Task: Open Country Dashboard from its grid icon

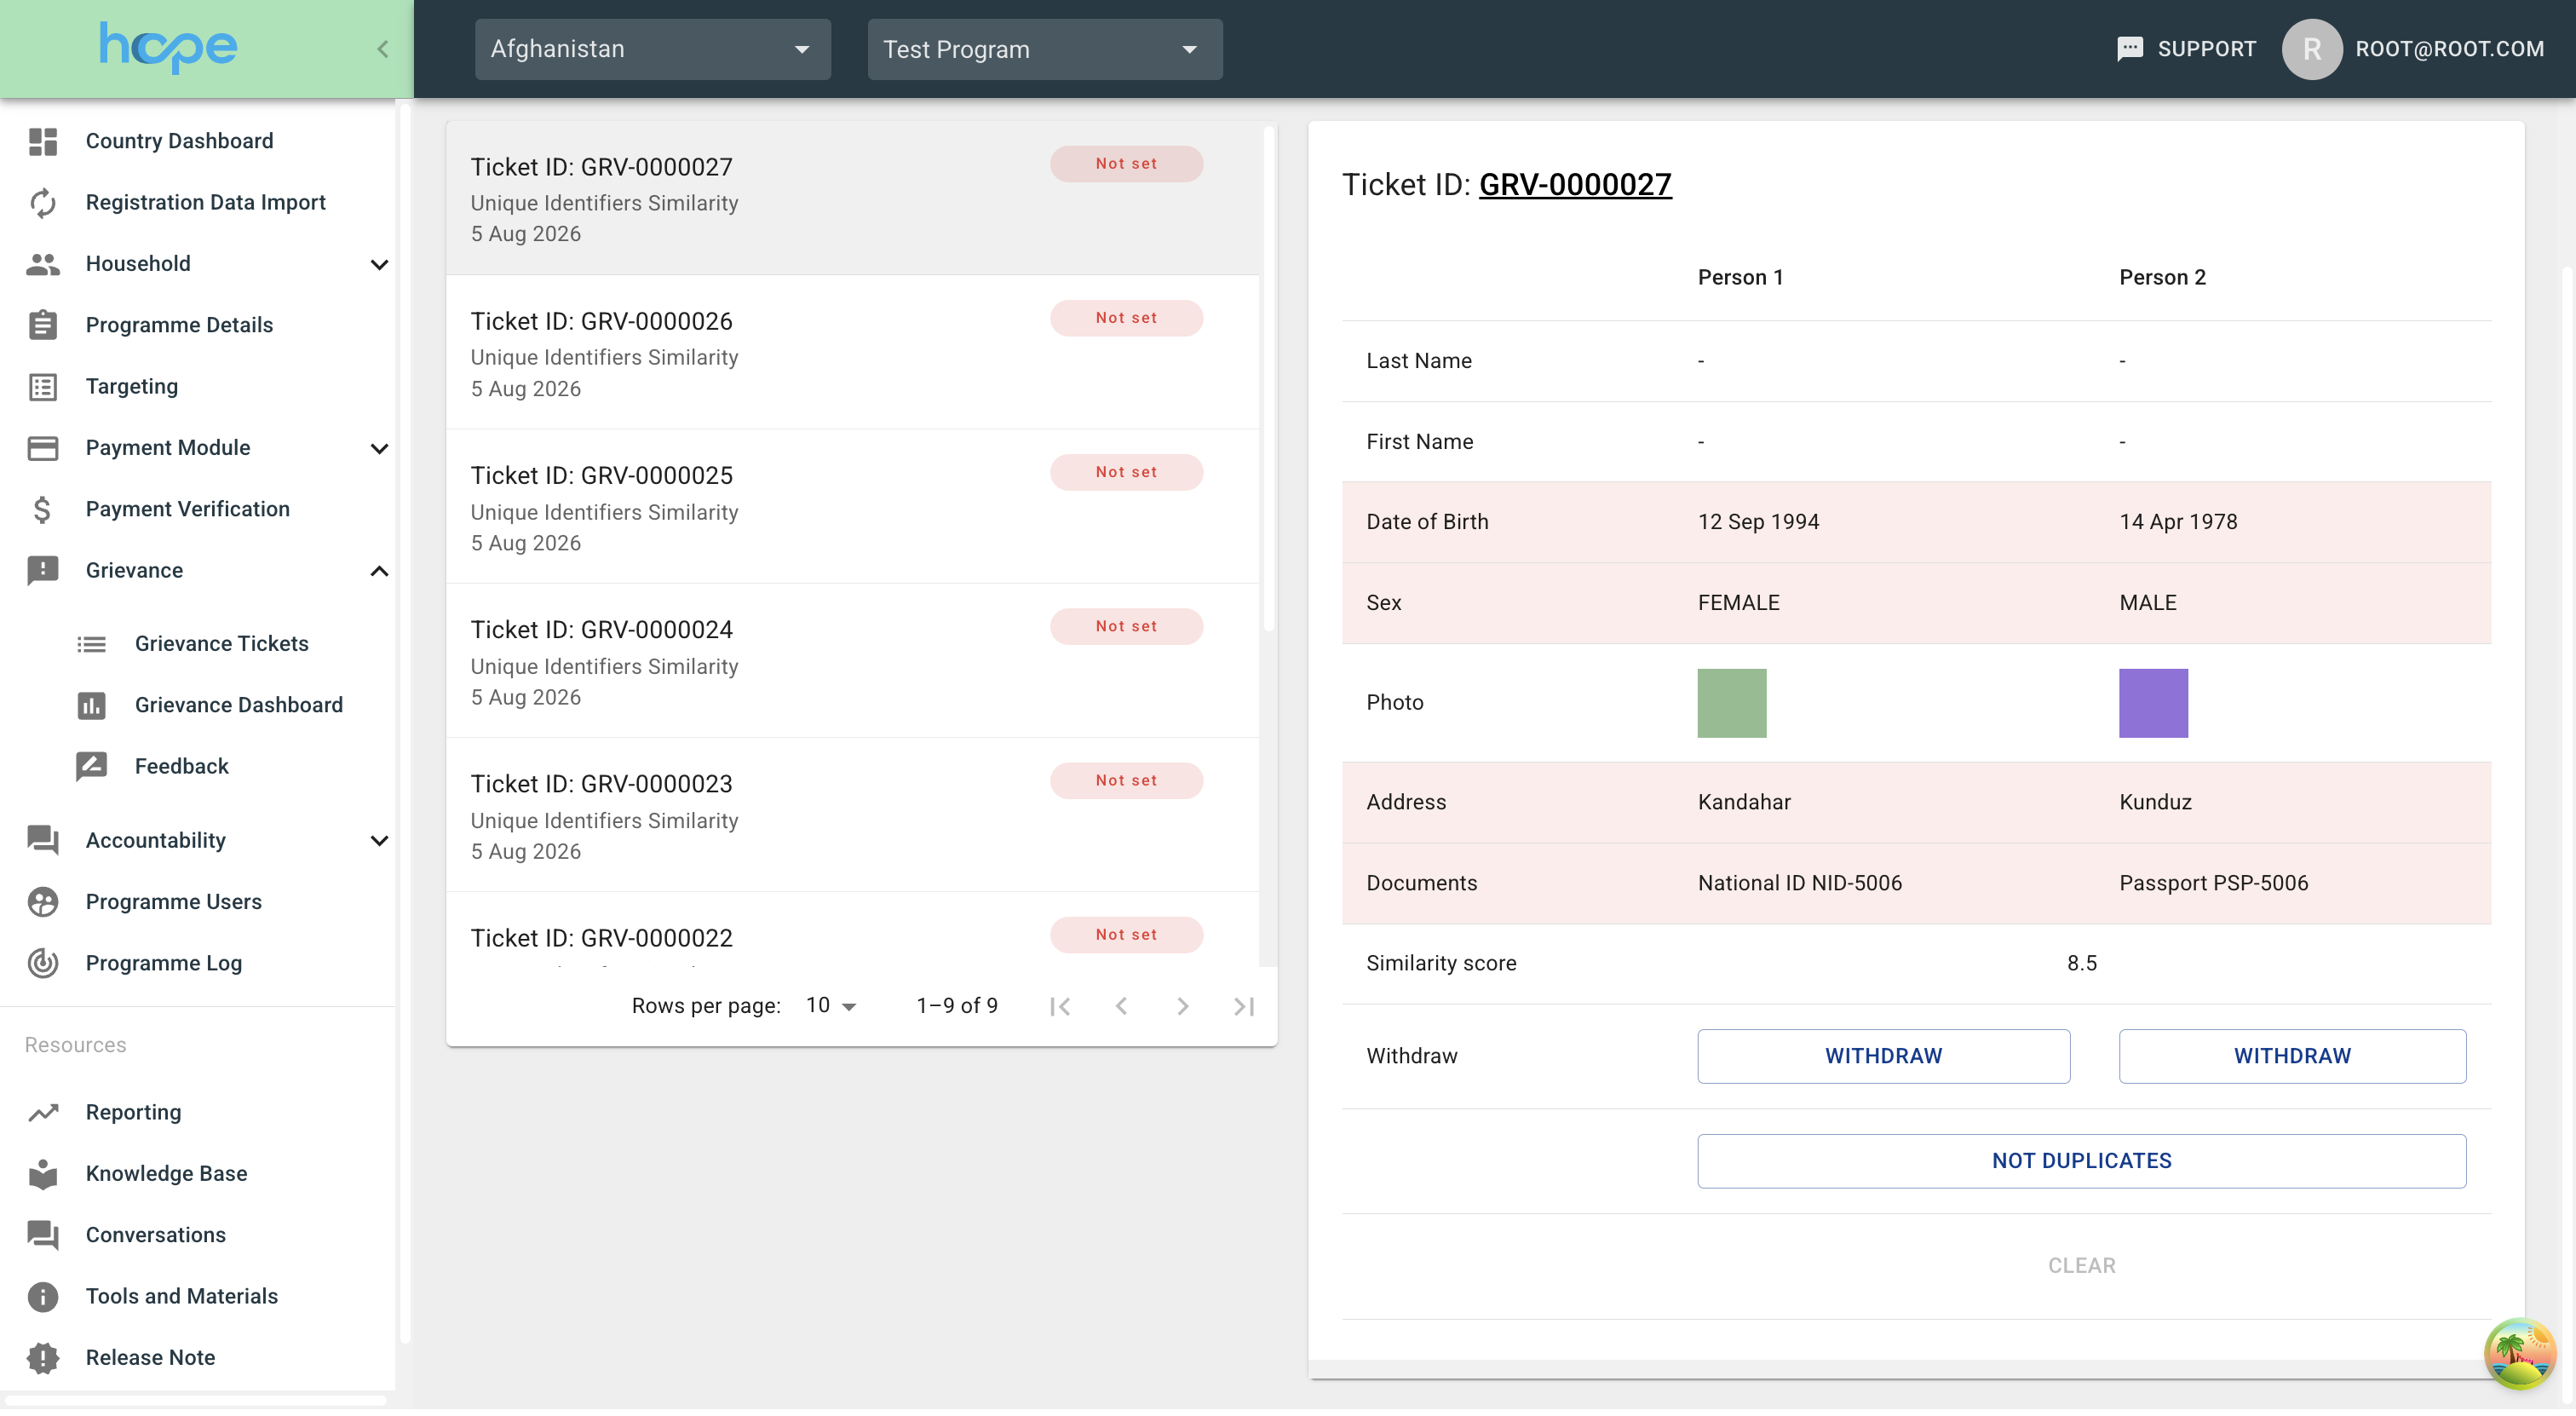Action: point(43,141)
